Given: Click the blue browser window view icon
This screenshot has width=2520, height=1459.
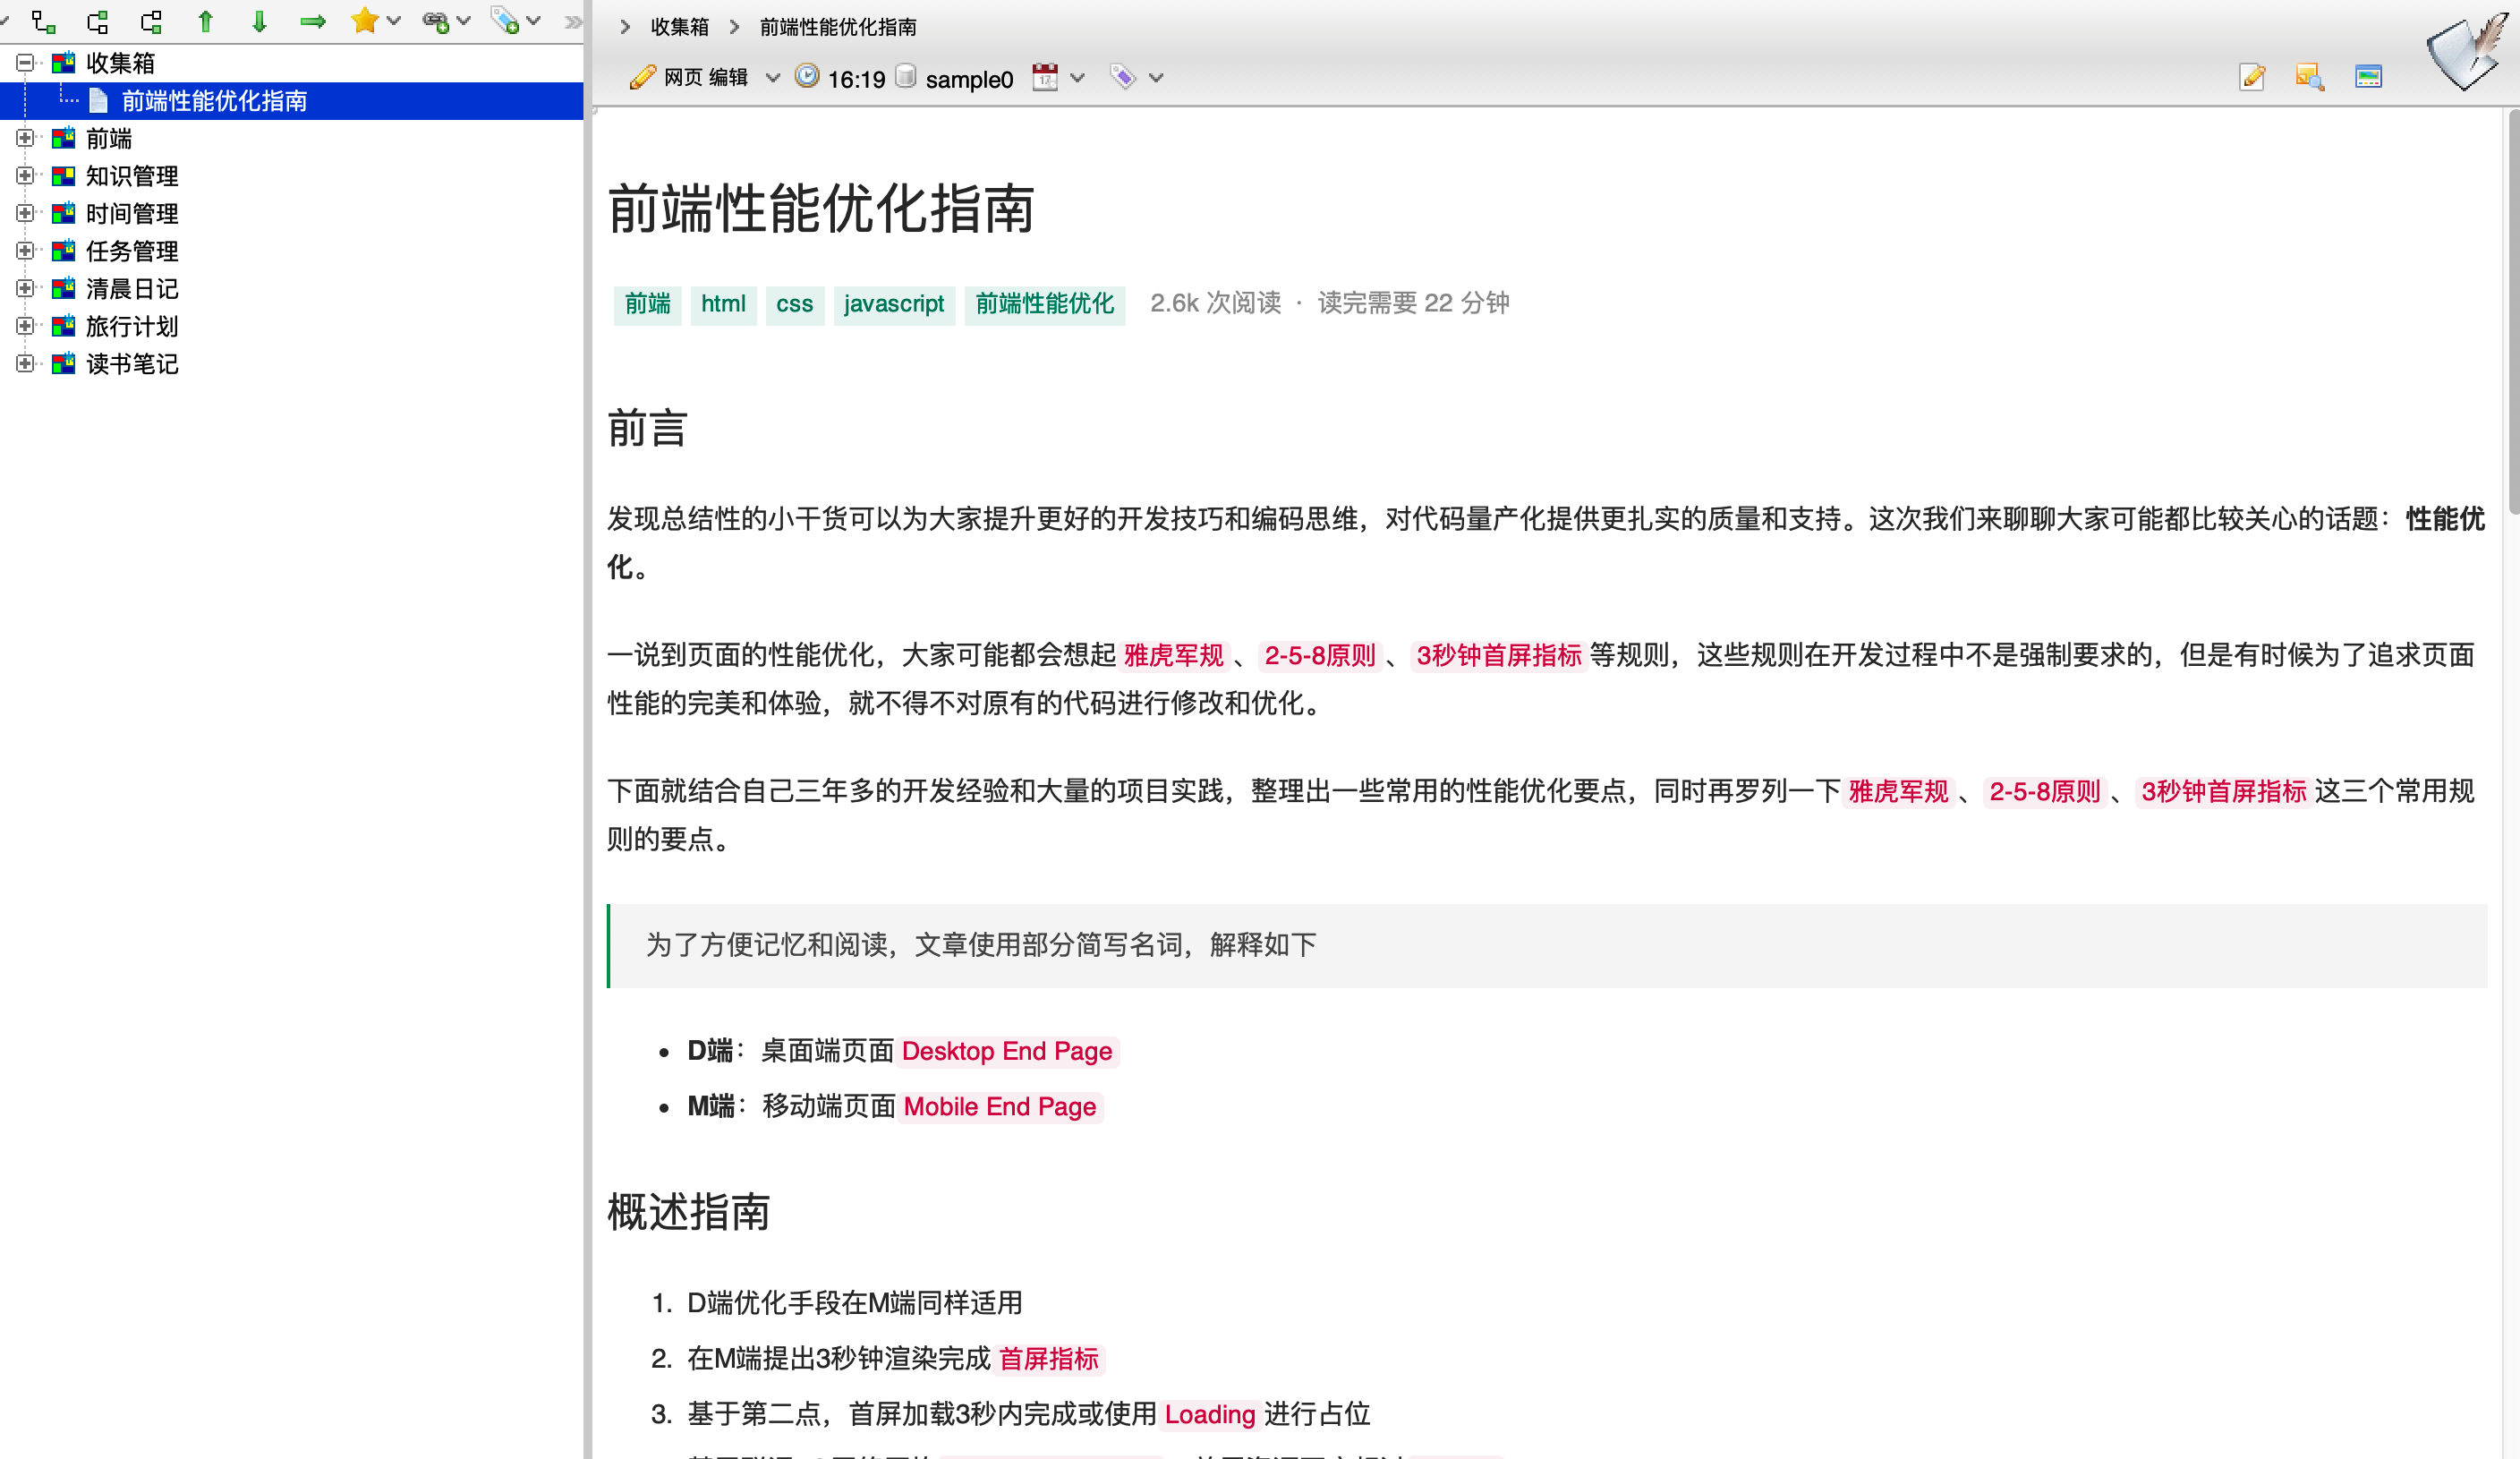Looking at the screenshot, I should point(2368,77).
